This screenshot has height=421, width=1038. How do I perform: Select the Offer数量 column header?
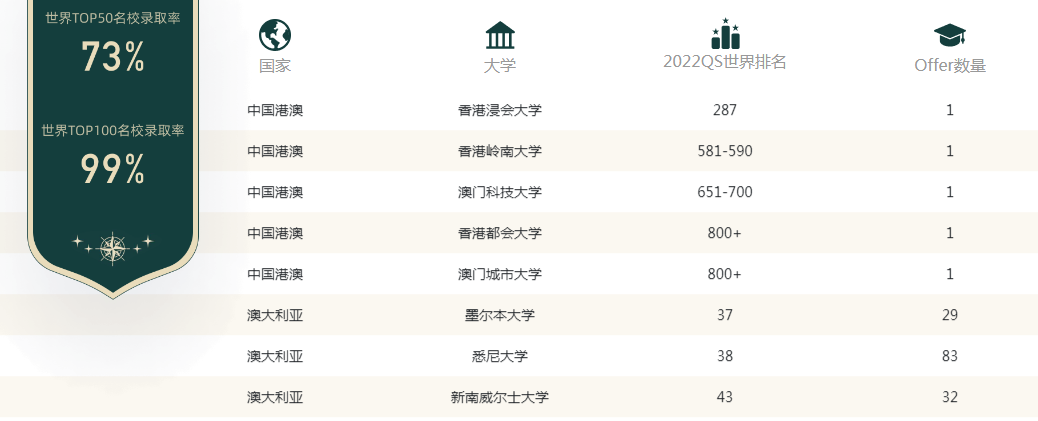950,66
